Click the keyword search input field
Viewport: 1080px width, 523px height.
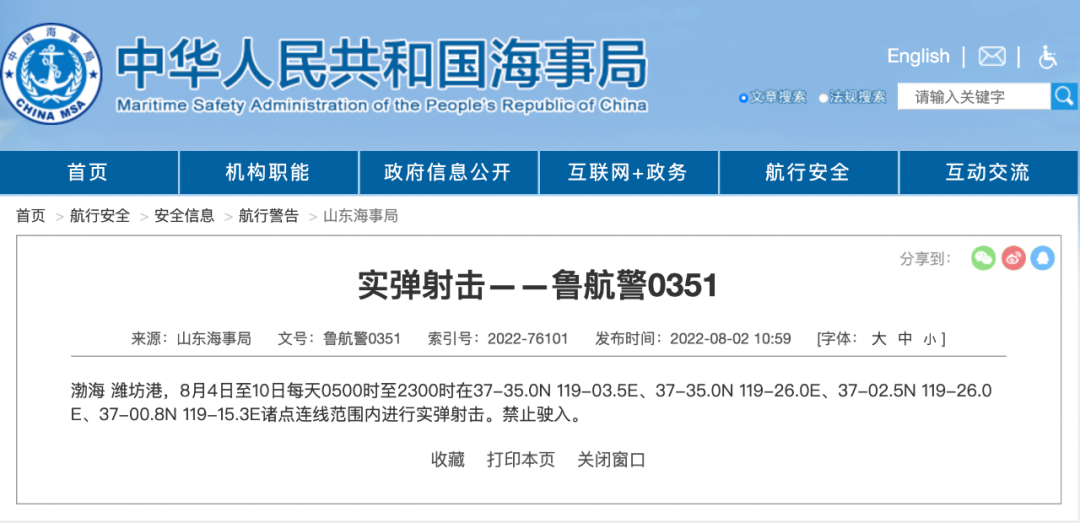972,97
